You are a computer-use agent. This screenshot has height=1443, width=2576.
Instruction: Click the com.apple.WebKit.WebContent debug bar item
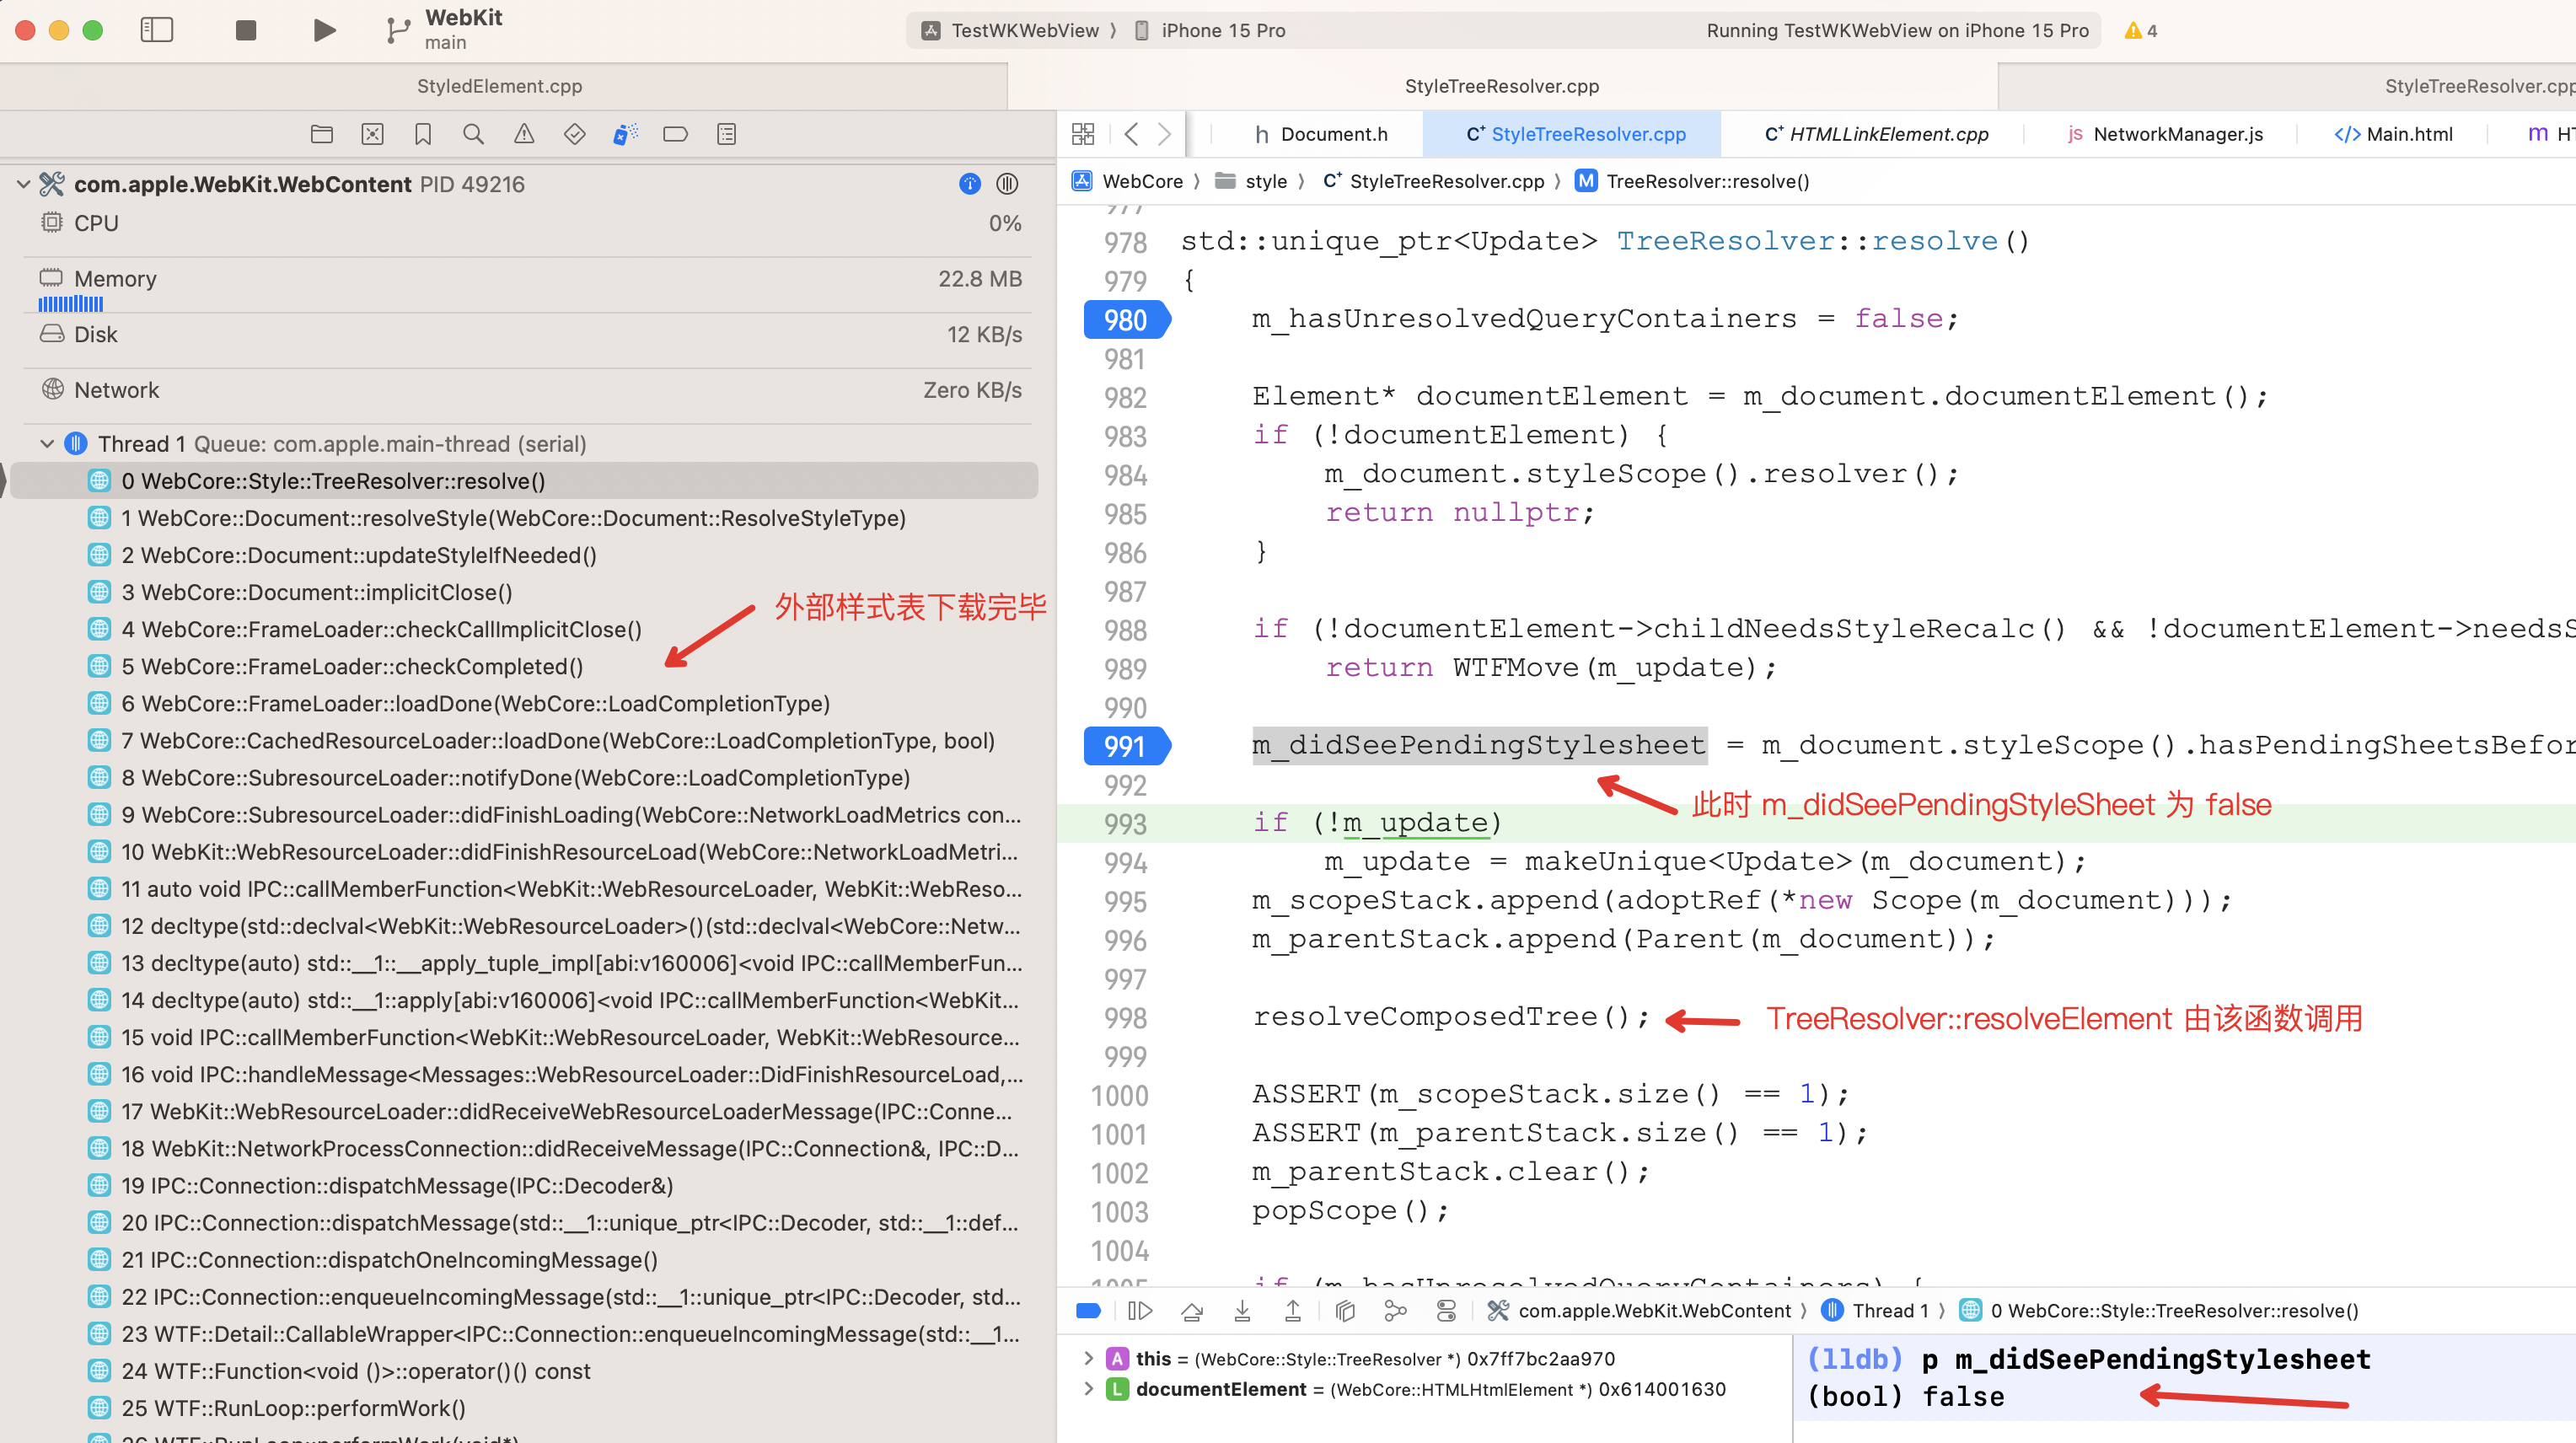tap(1639, 1311)
